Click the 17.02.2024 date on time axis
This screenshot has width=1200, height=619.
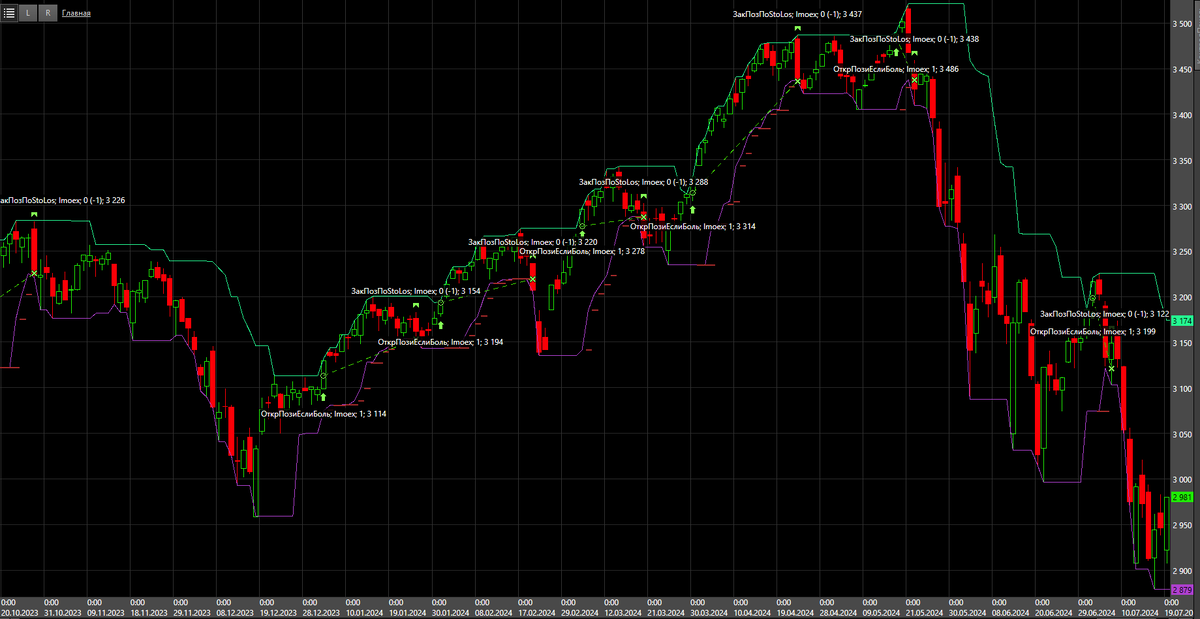pos(535,613)
